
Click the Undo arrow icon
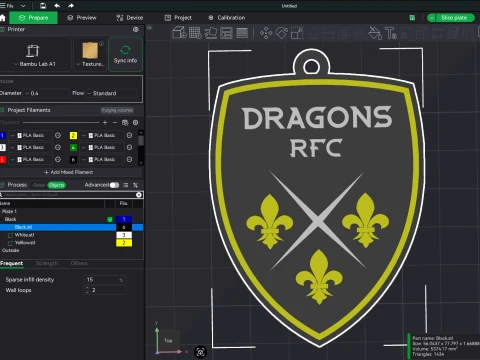[57, 6]
